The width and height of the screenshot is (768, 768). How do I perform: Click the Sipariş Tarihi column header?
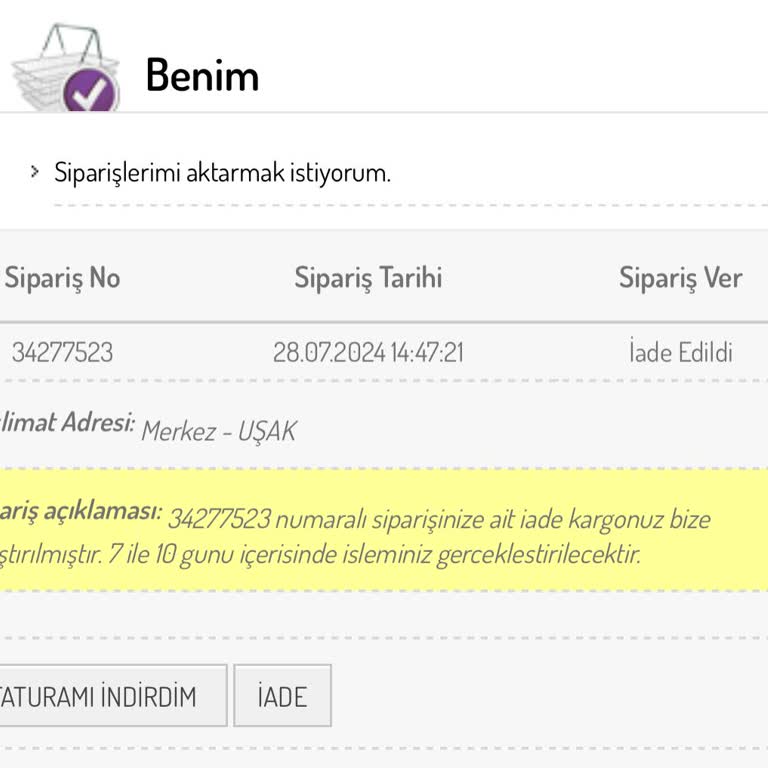click(x=368, y=278)
